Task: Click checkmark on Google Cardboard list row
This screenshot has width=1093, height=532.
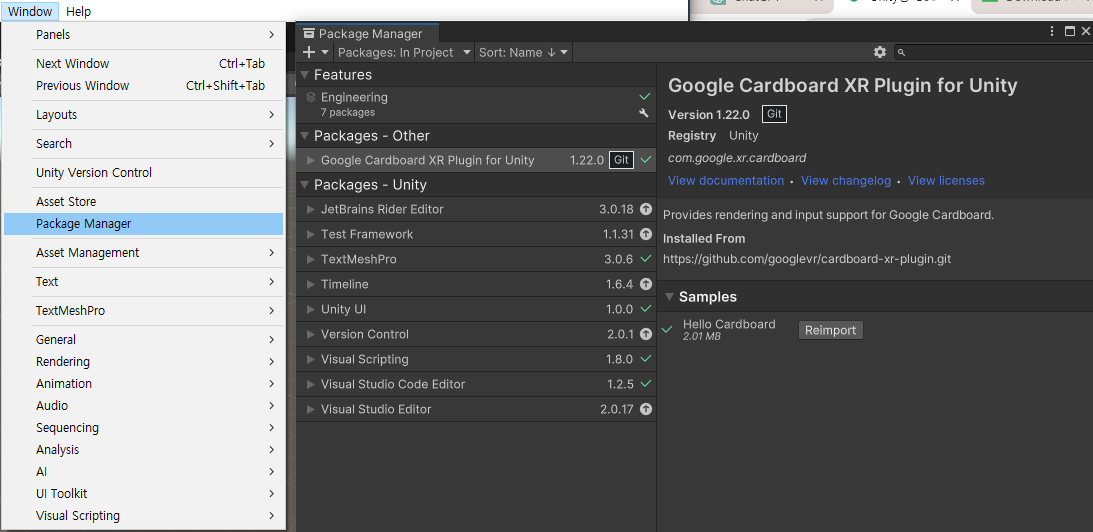Action: pyautogui.click(x=645, y=160)
